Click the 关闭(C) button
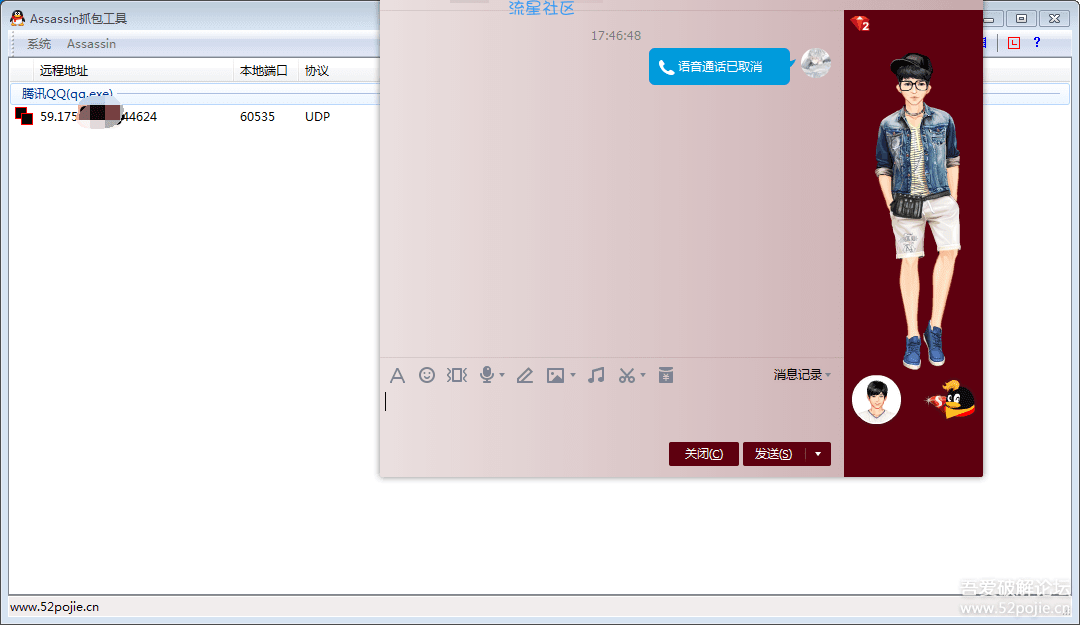 point(704,454)
